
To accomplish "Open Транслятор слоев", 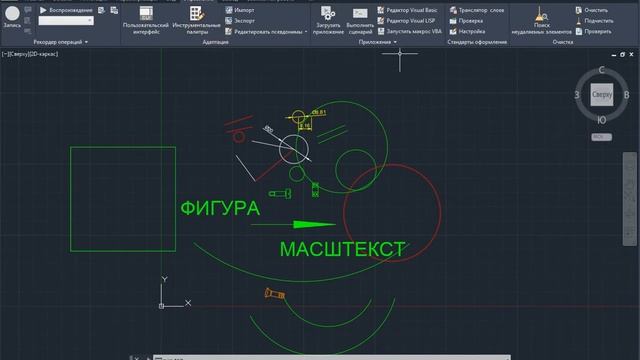I will 477,10.
